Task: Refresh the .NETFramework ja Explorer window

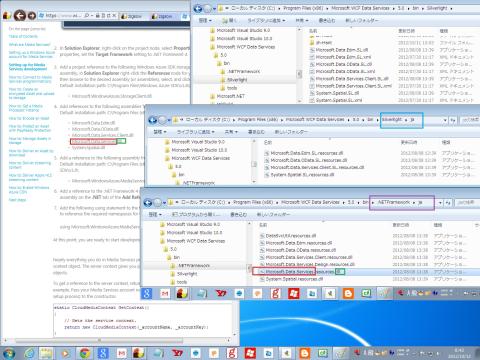Action: pos(448,202)
